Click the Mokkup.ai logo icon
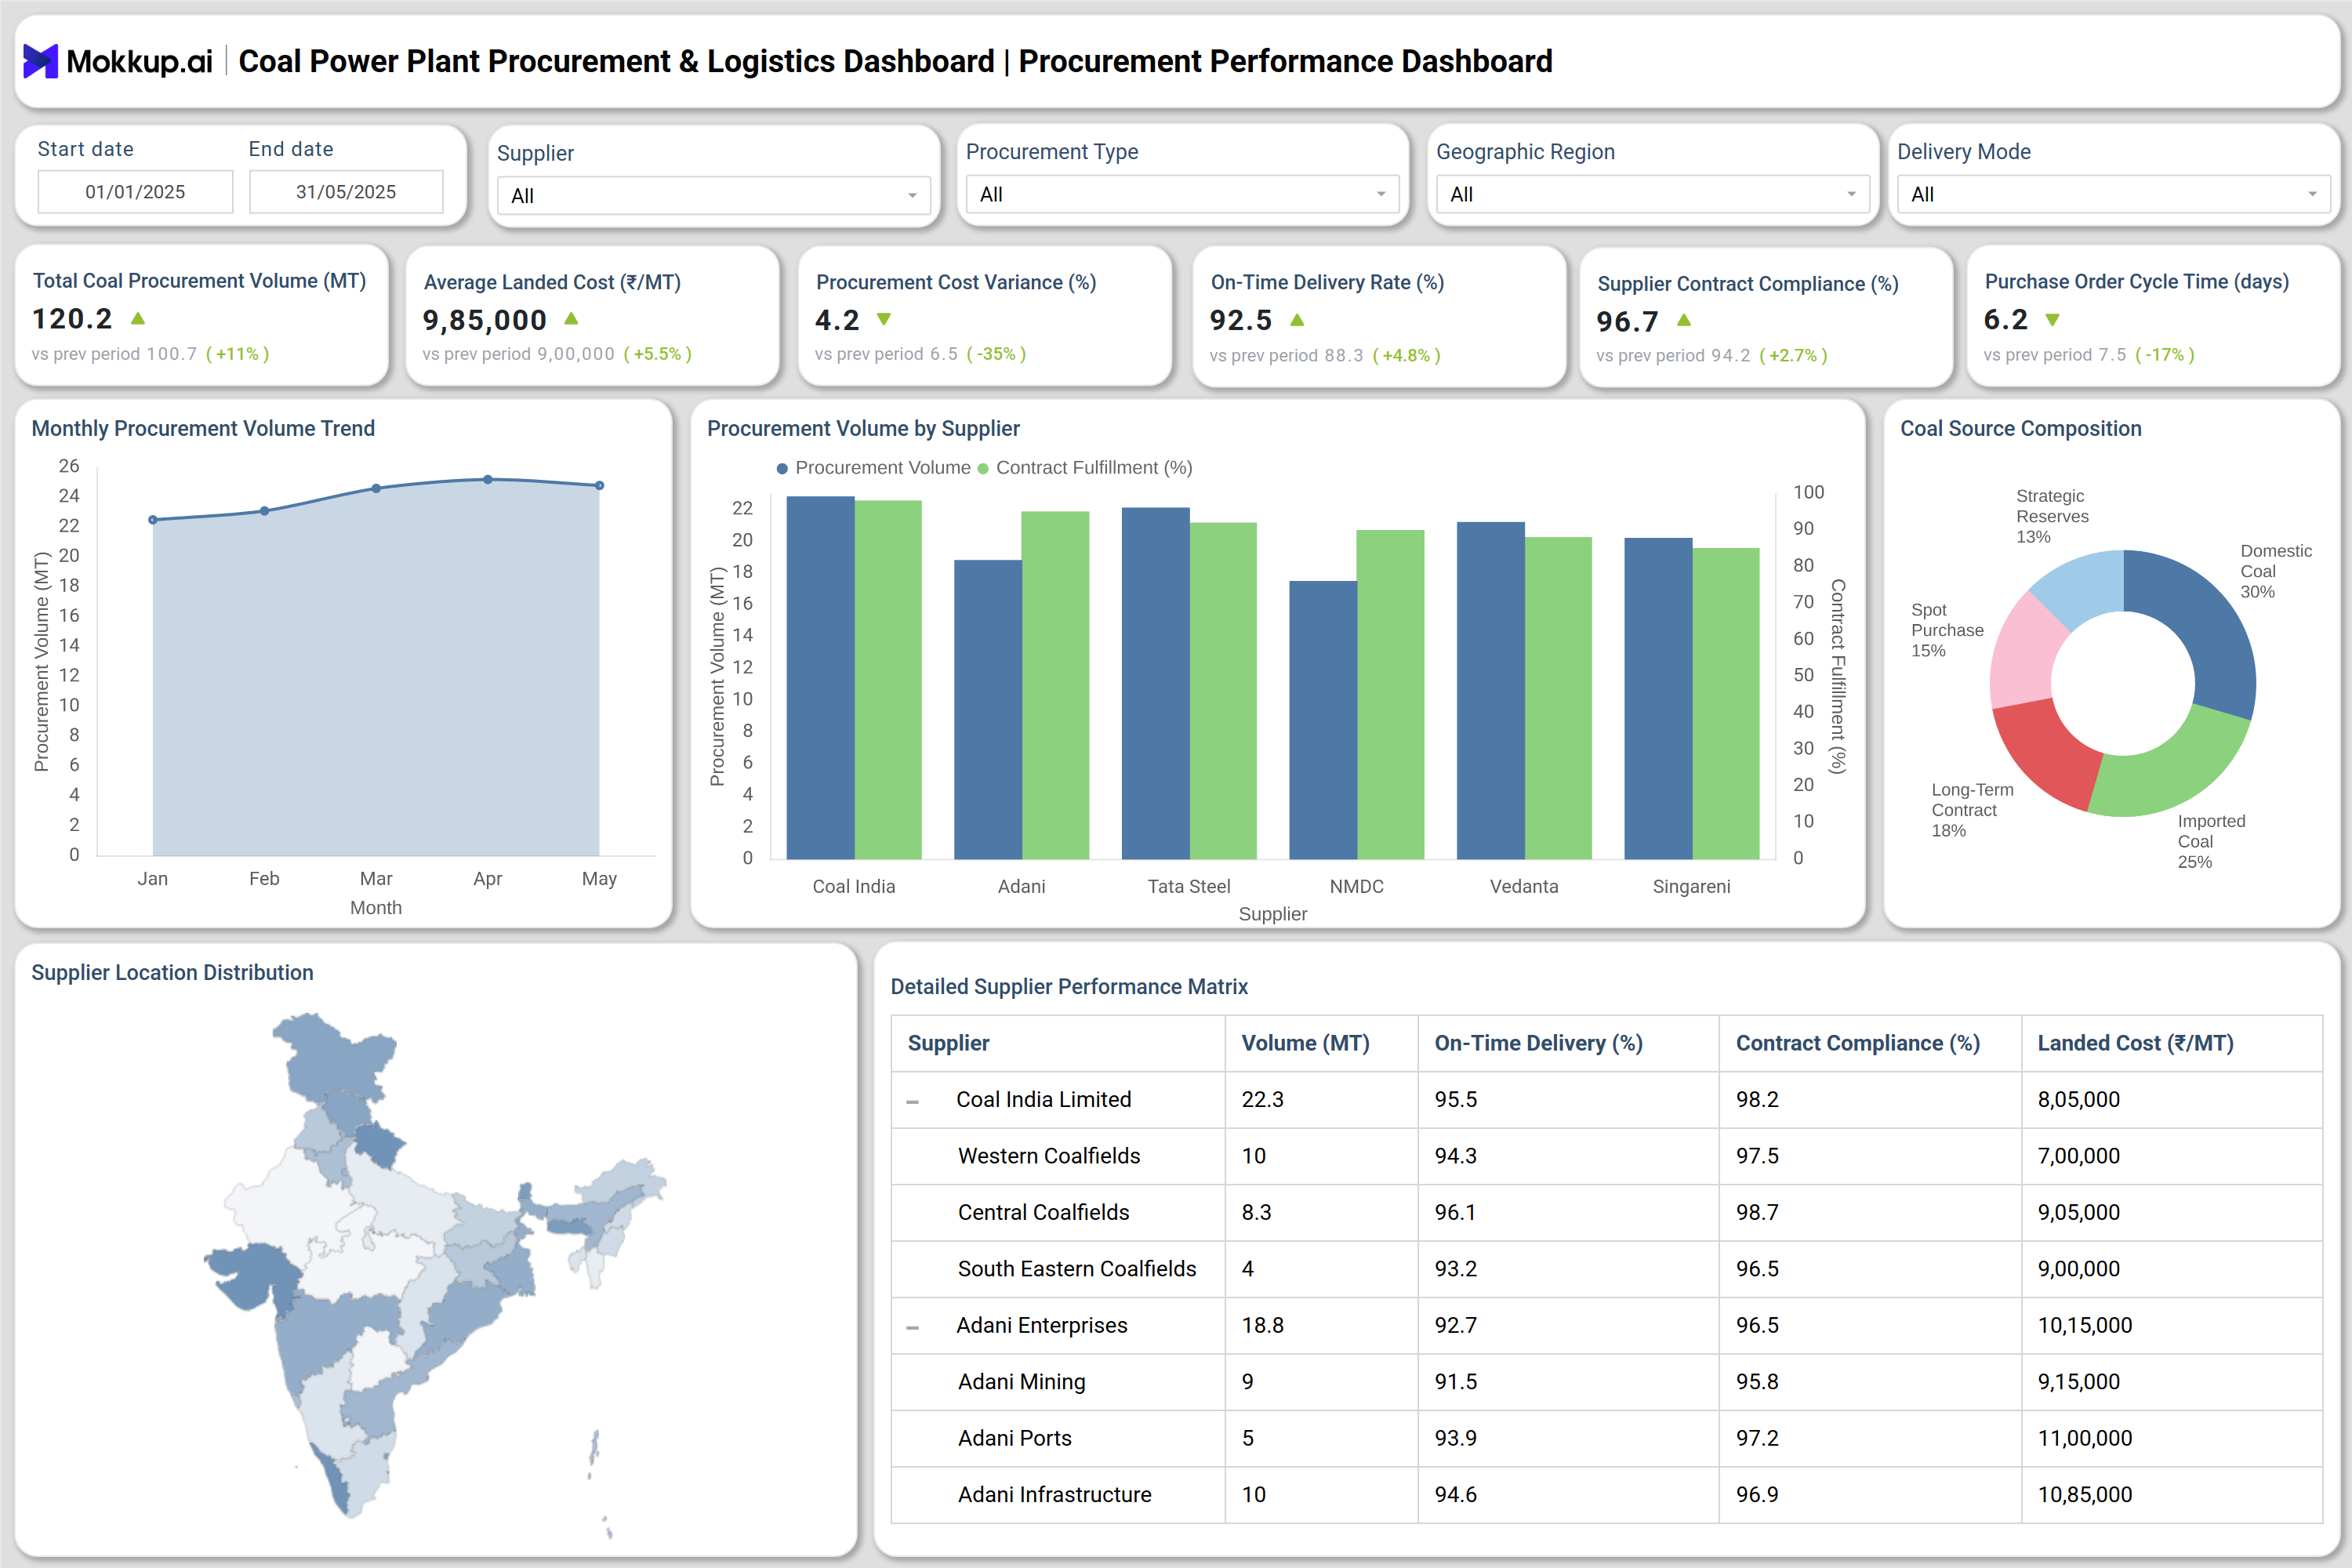The image size is (2352, 1568). (x=40, y=61)
